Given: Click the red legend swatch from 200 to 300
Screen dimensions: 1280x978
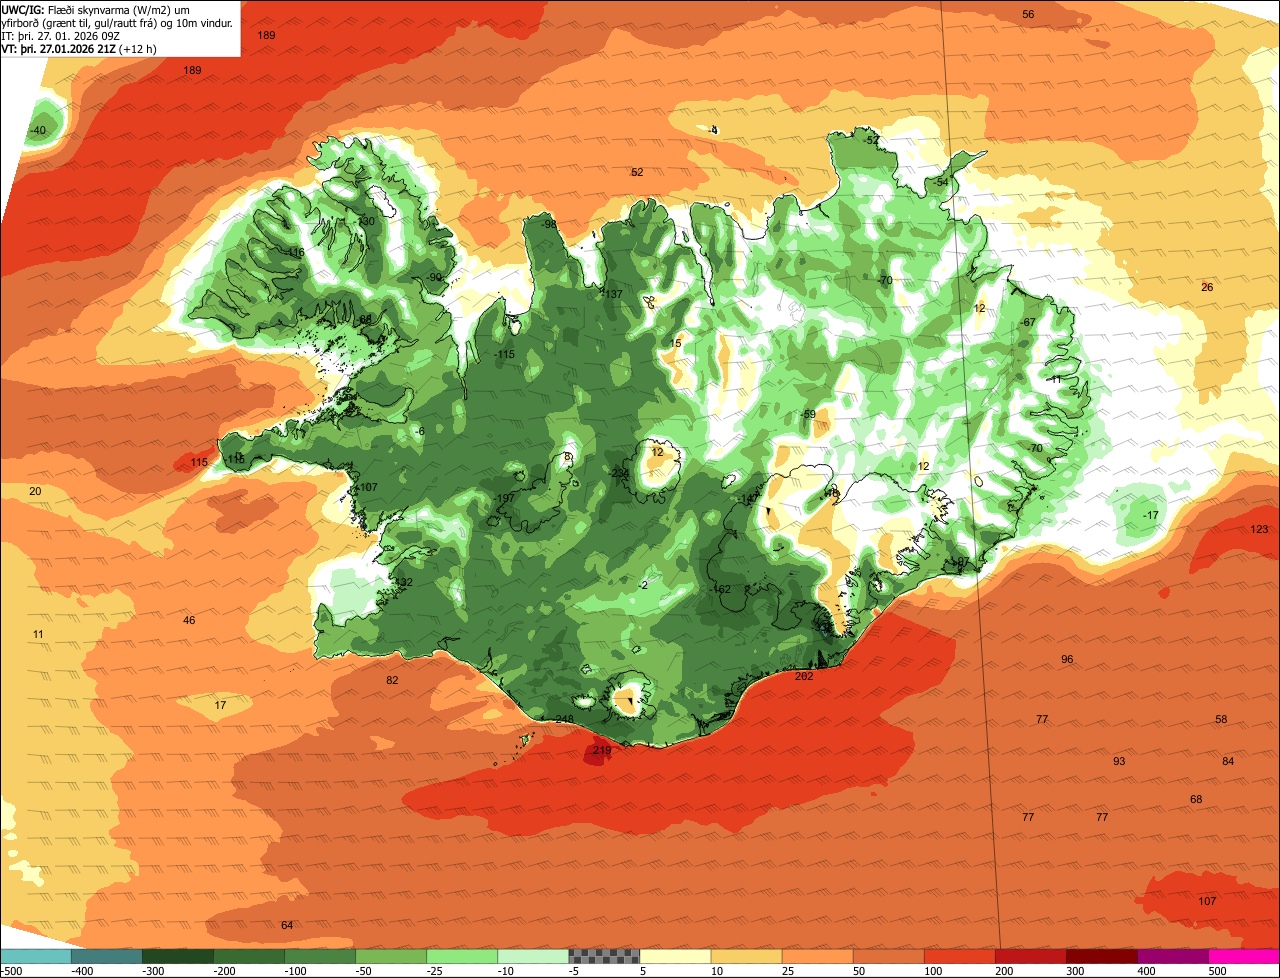Looking at the screenshot, I should click(1031, 957).
